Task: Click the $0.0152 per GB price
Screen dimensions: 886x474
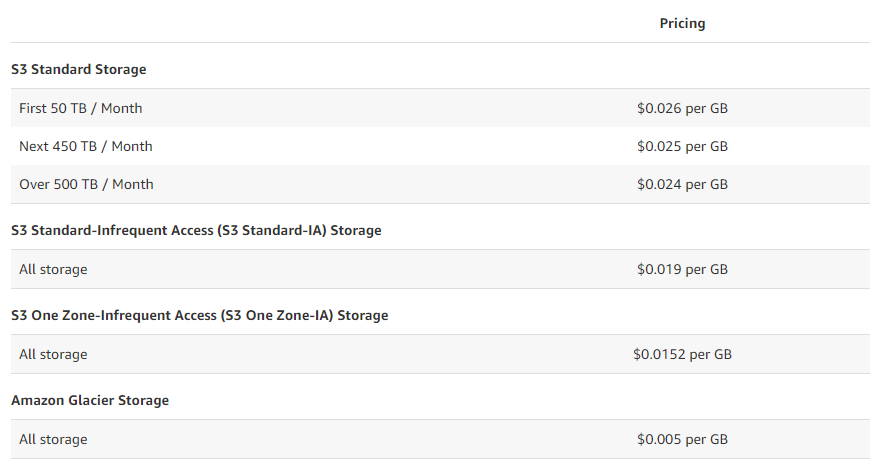Action: 682,354
